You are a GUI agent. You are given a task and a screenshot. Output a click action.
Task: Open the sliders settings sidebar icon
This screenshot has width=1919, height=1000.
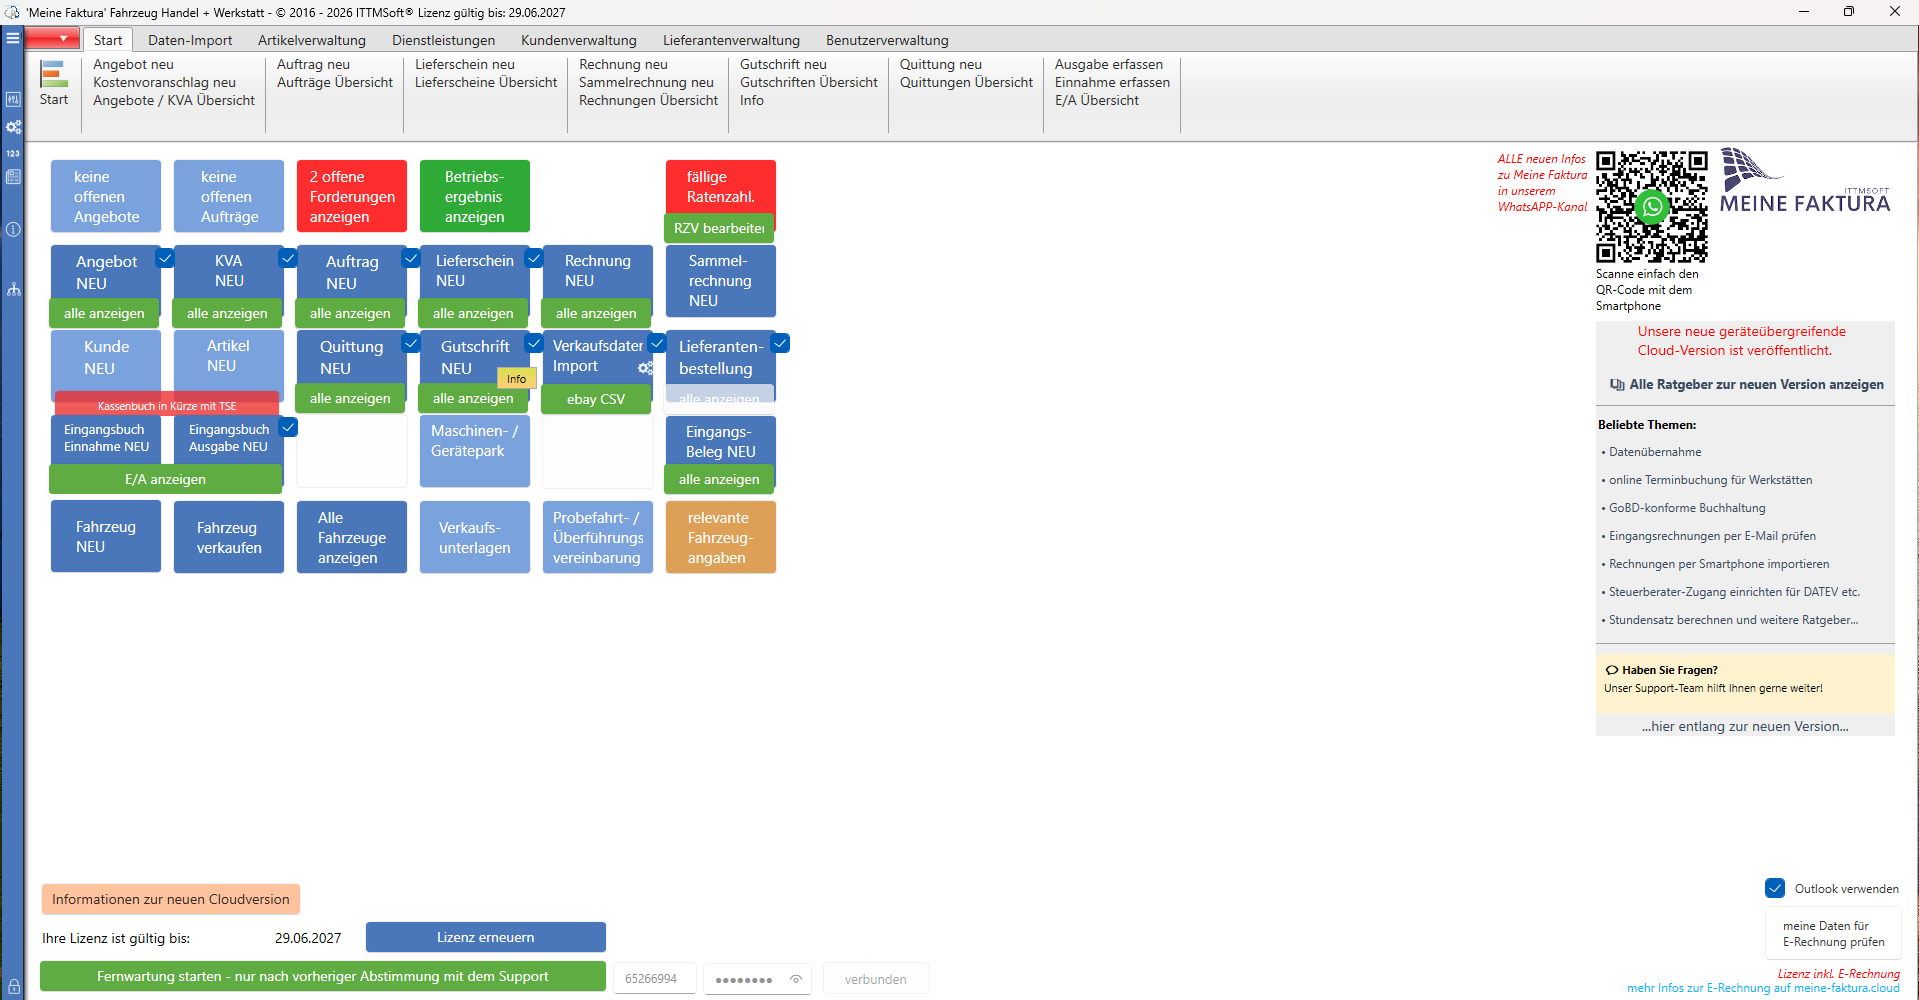click(13, 99)
